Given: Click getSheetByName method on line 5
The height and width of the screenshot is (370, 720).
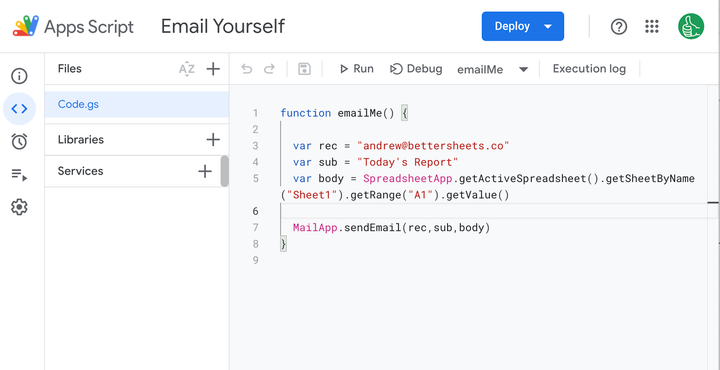Looking at the screenshot, I should [x=650, y=179].
